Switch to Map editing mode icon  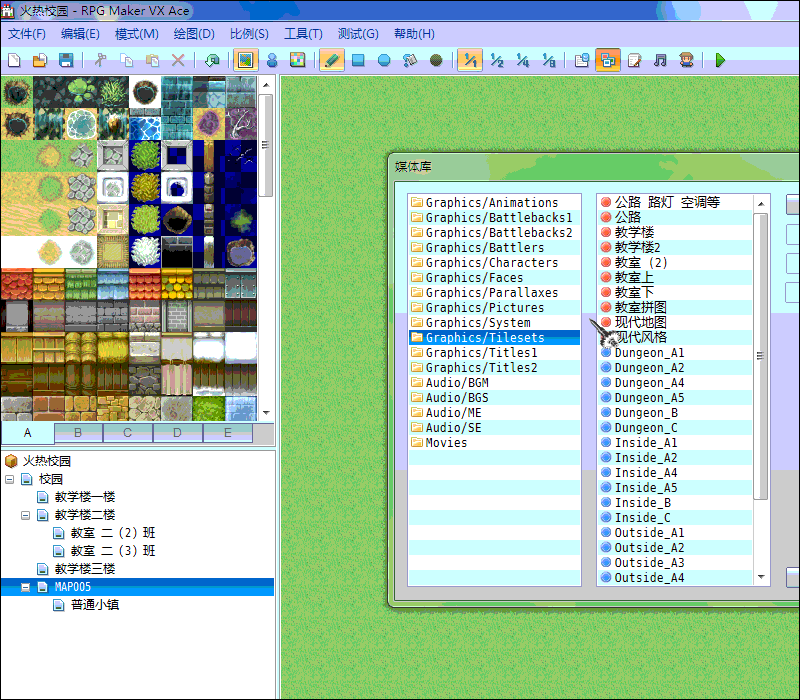[x=245, y=60]
